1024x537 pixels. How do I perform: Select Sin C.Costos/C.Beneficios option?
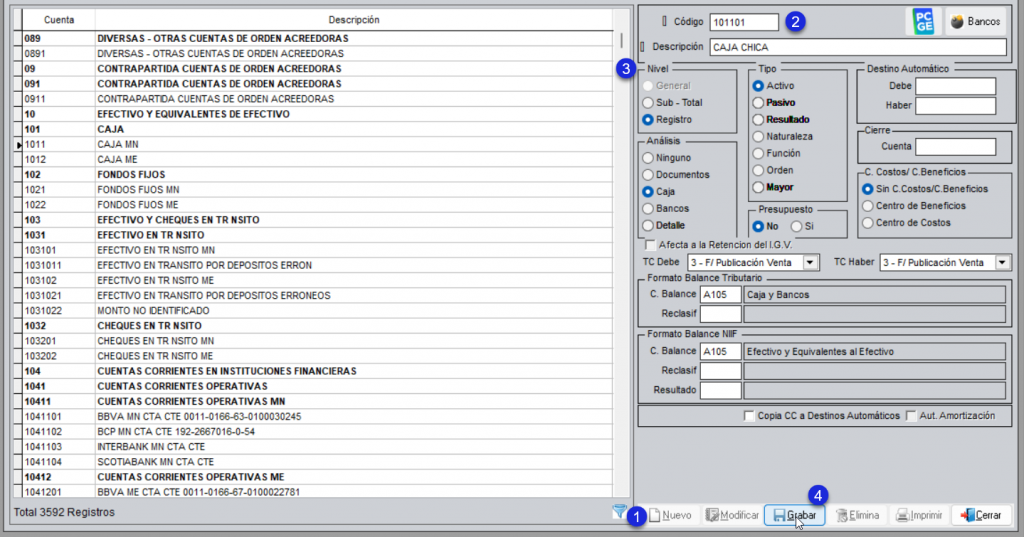click(x=868, y=189)
